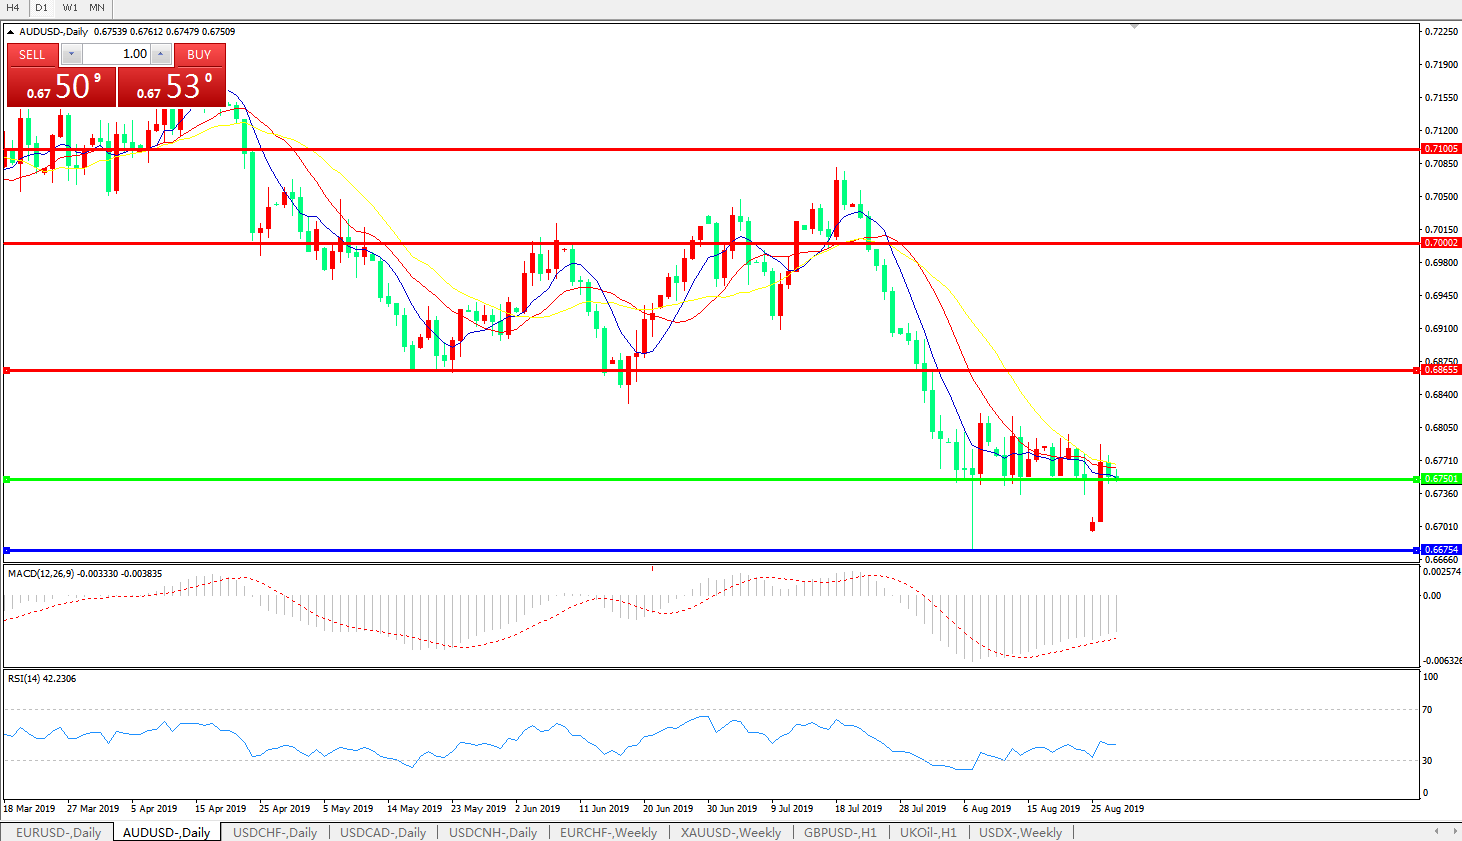
Task: Select the W1 weekly timeframe
Action: coord(70,8)
